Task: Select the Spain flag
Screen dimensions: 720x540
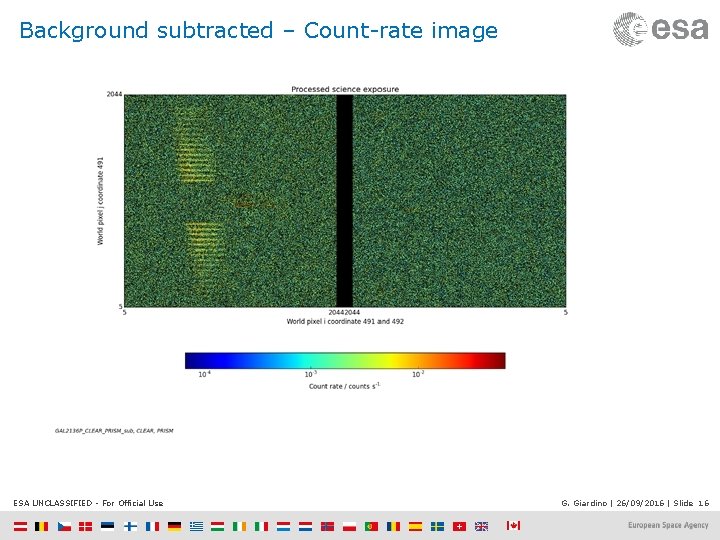Action: [415, 526]
